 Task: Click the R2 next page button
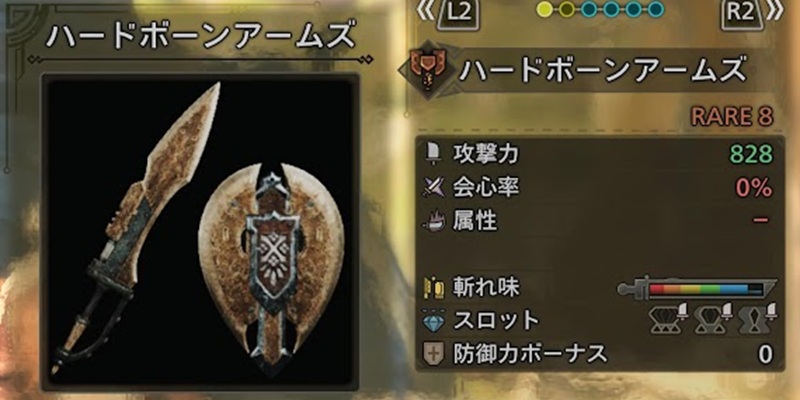pyautogui.click(x=742, y=13)
